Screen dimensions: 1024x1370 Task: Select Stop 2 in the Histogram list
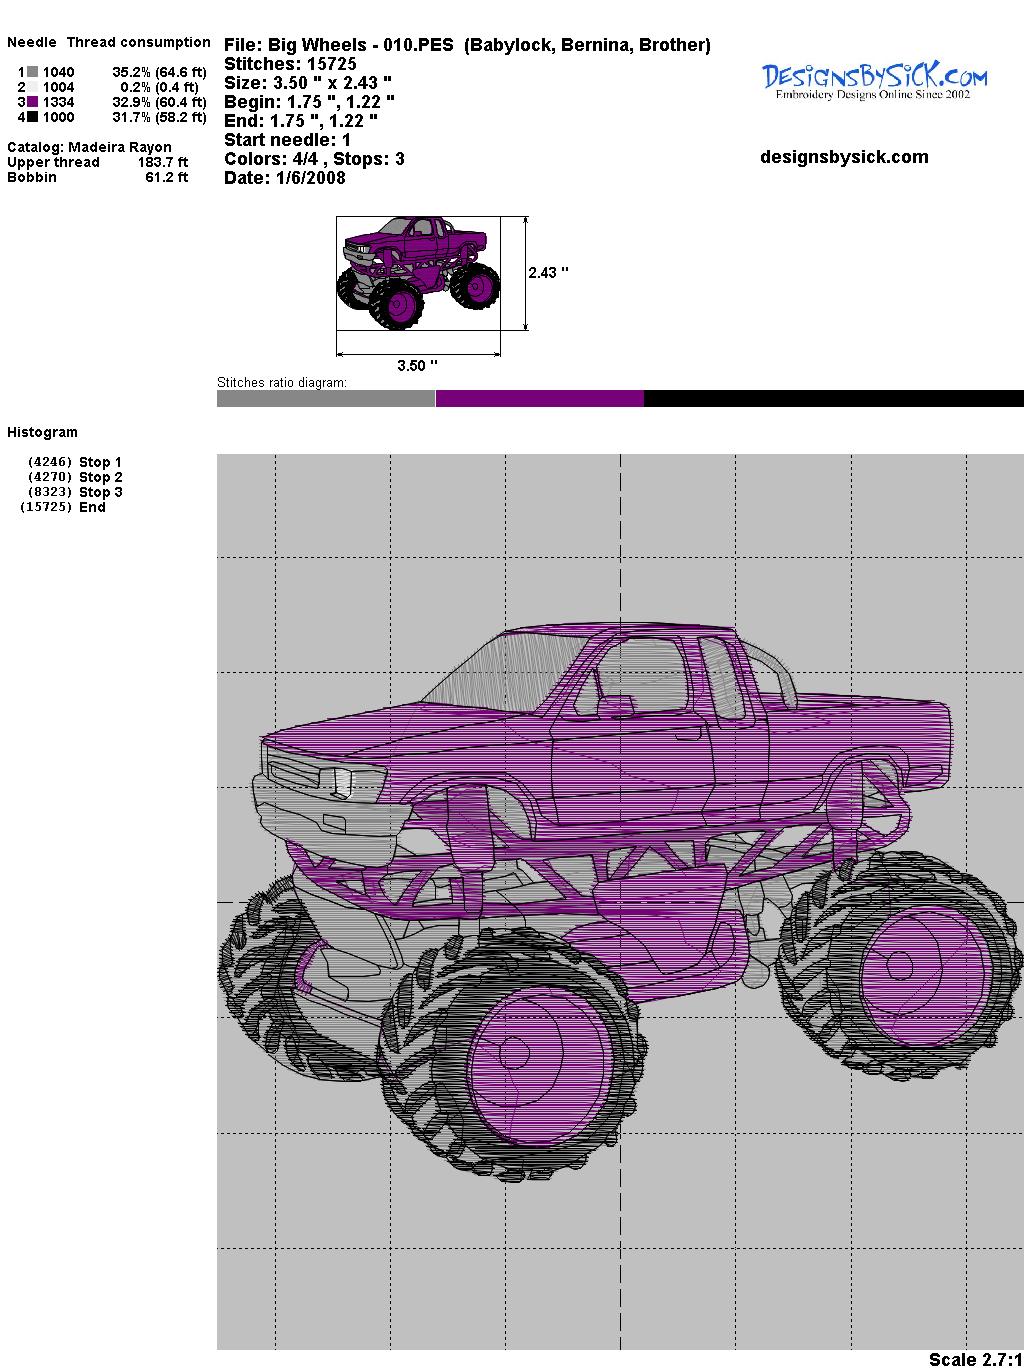point(100,477)
